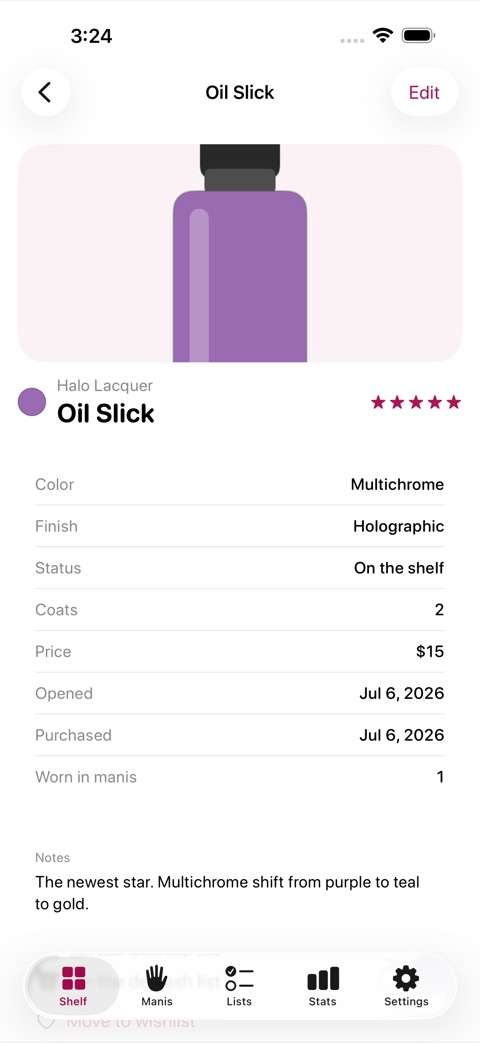Tap the back chevron icon
This screenshot has height=1043, width=480.
45,92
